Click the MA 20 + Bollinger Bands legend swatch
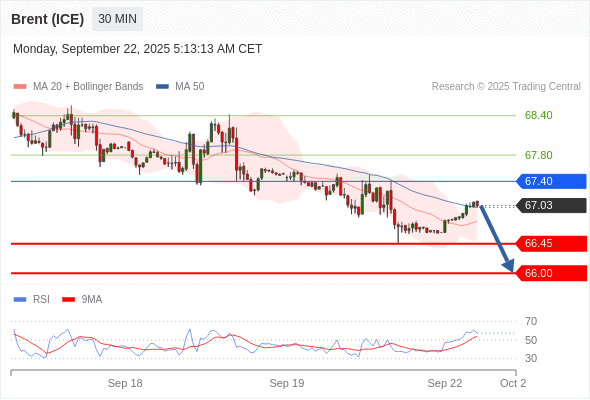This screenshot has width=590, height=400. point(20,87)
